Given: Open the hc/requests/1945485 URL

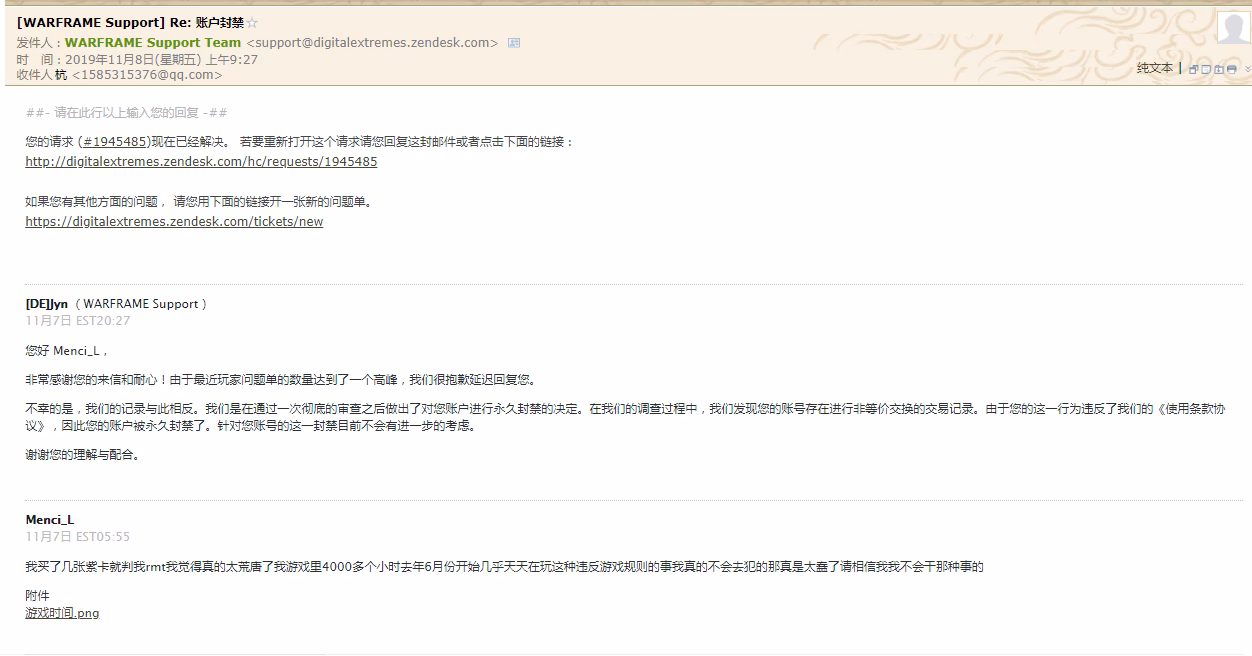Looking at the screenshot, I should pyautogui.click(x=201, y=162).
